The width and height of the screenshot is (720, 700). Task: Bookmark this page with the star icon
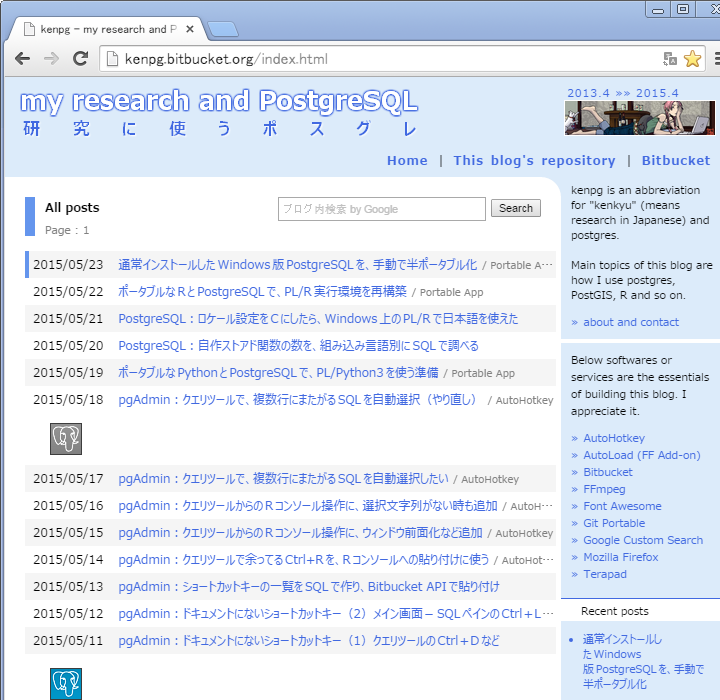(x=692, y=59)
